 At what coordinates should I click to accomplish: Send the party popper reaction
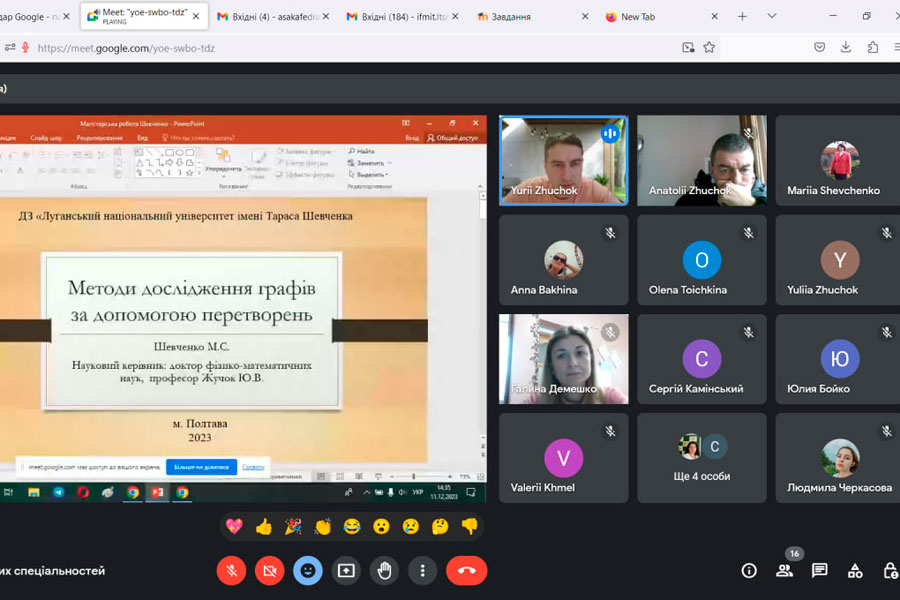click(x=293, y=526)
